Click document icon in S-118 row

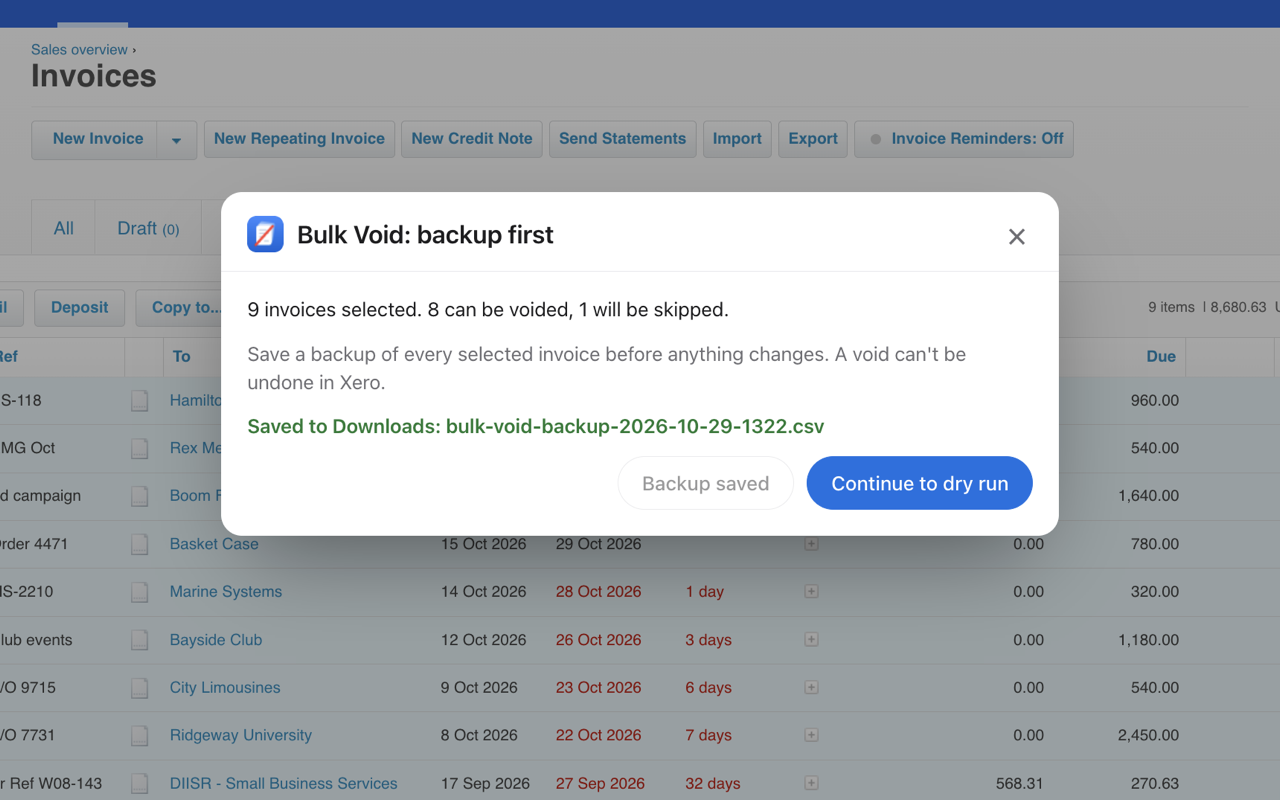(140, 400)
